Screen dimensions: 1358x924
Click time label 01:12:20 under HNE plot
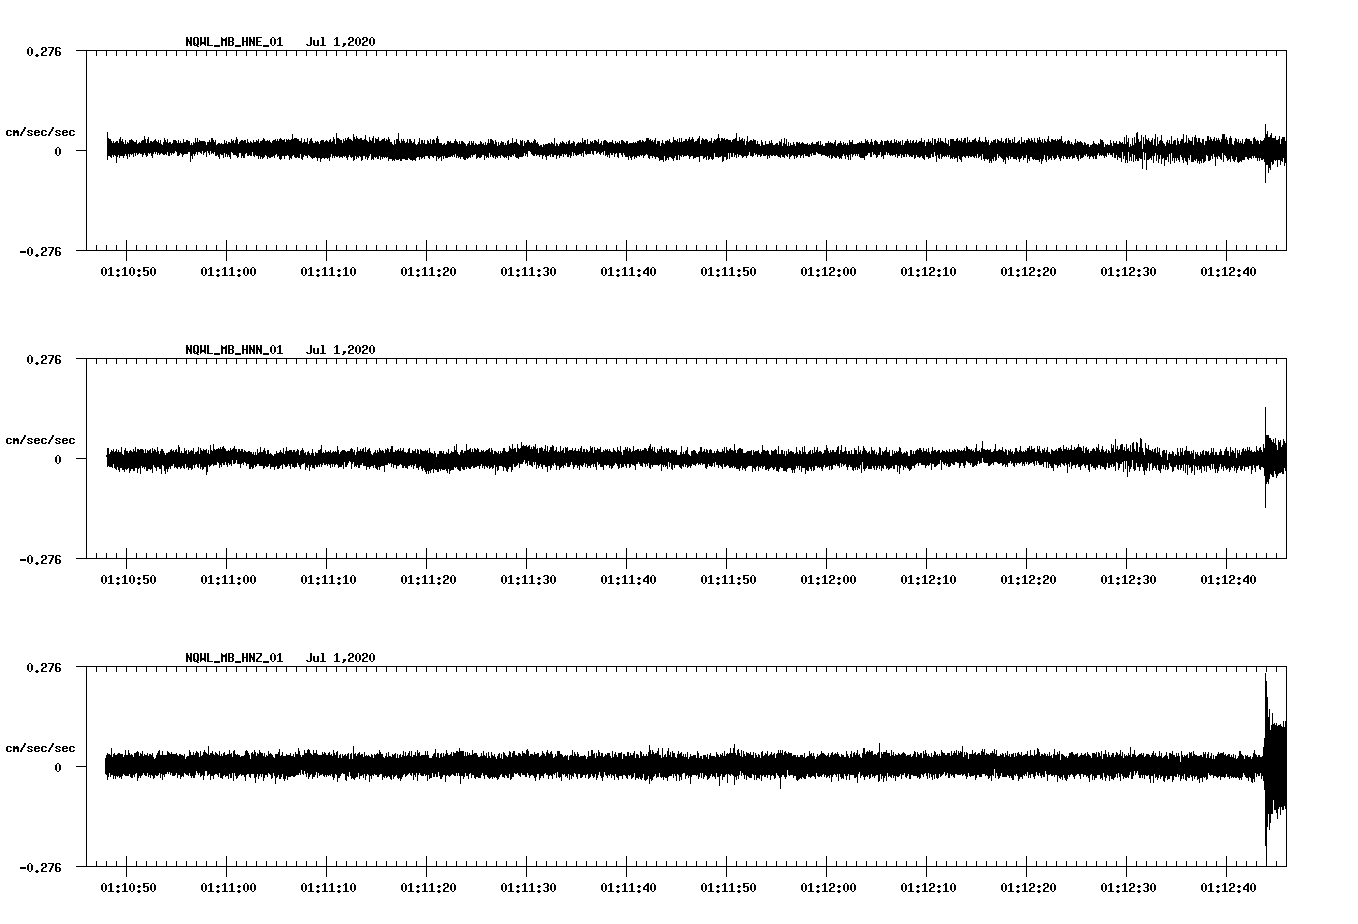tap(1028, 272)
